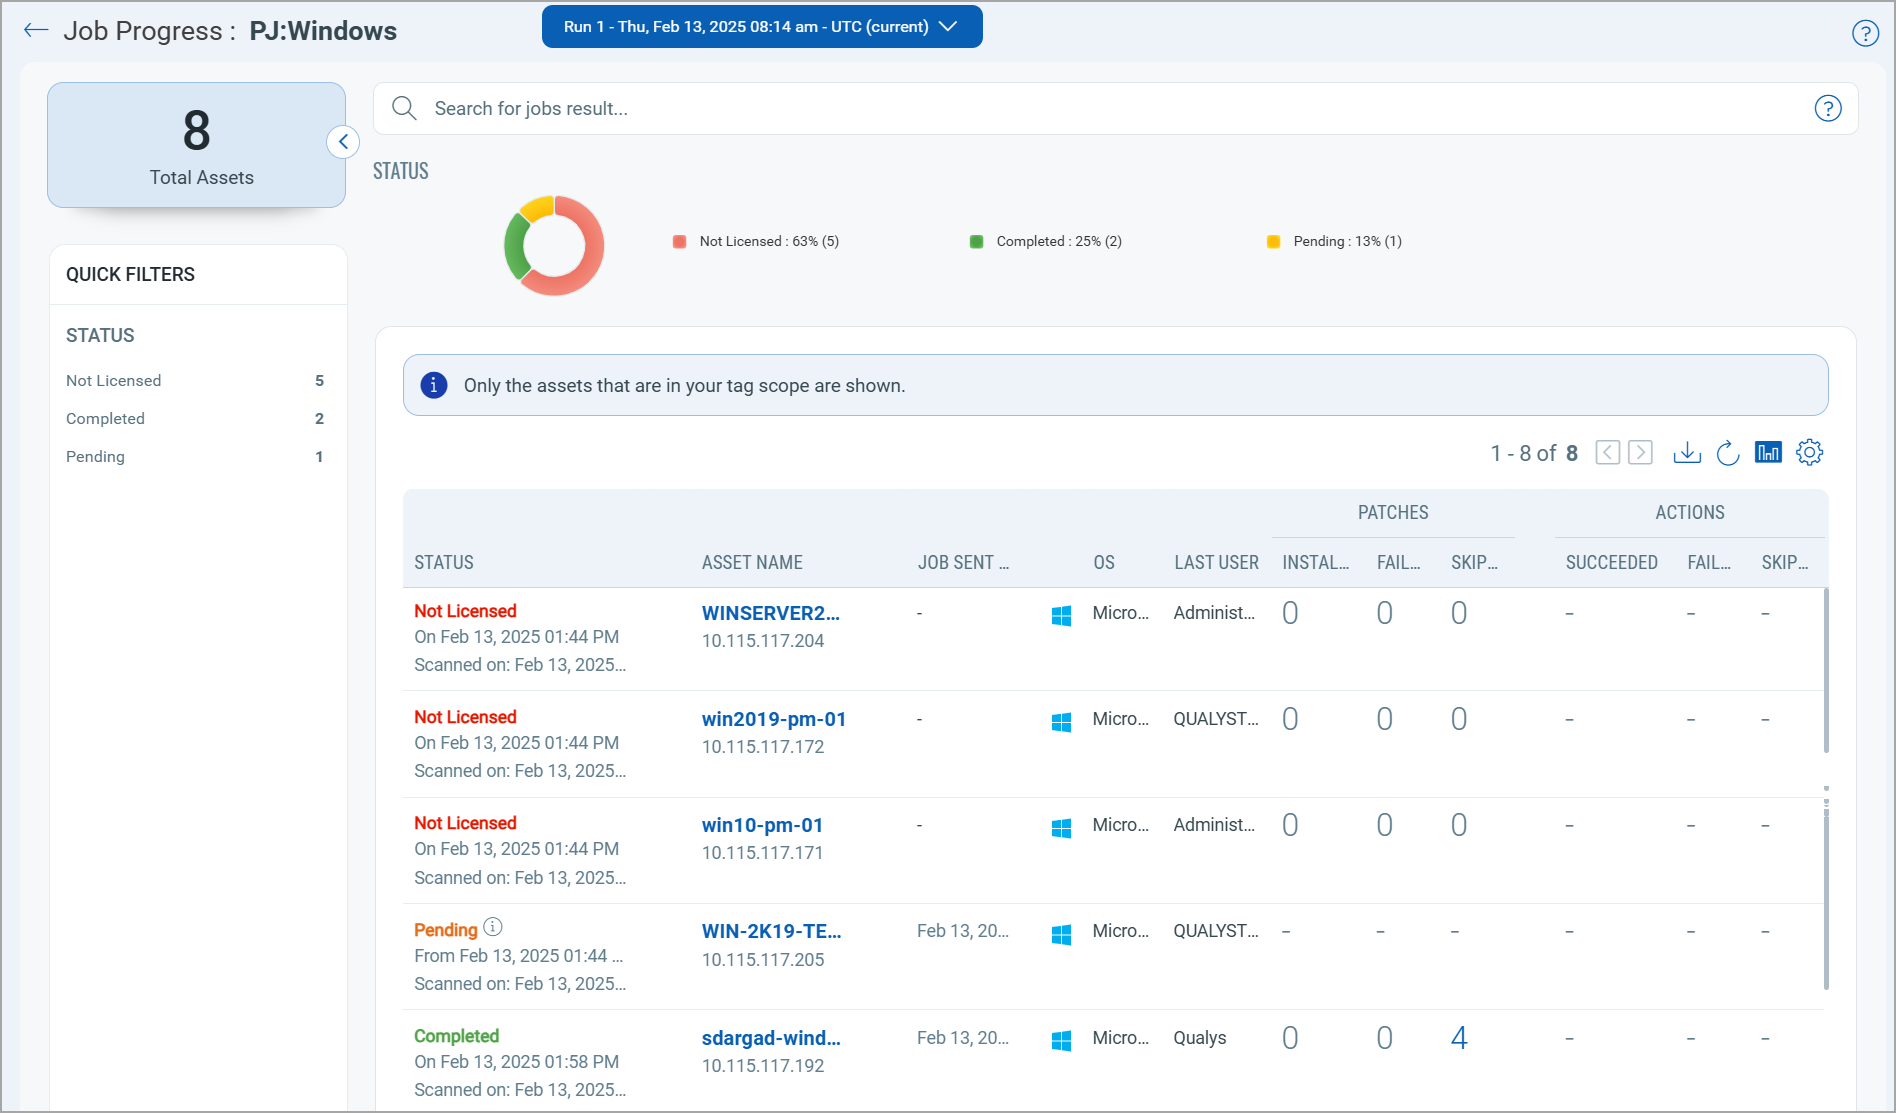
Task: Toggle the status chart view icon
Action: point(1768,453)
